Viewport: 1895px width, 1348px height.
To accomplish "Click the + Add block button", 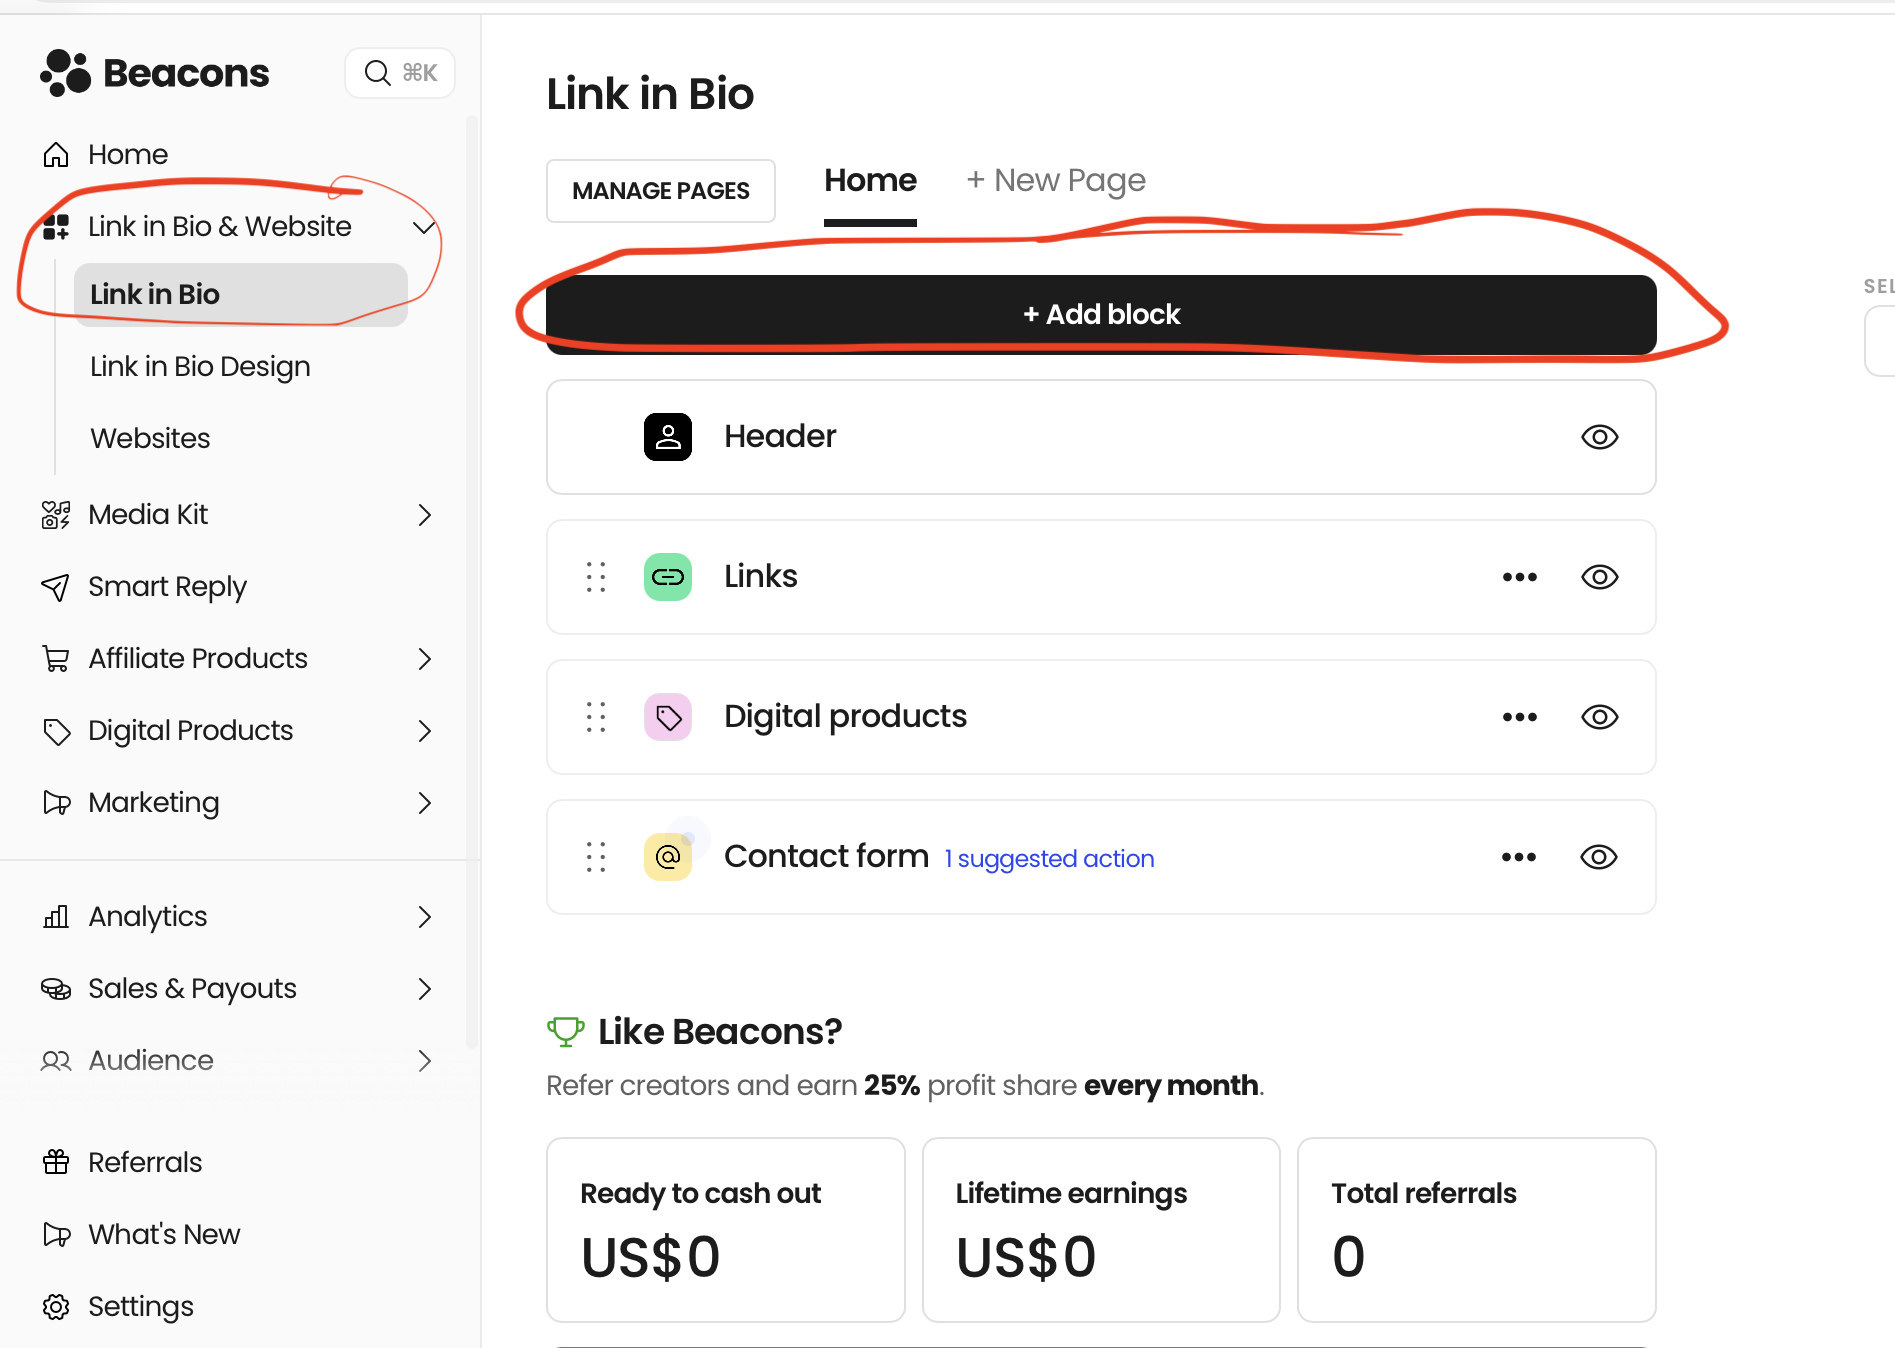I will coord(1101,315).
